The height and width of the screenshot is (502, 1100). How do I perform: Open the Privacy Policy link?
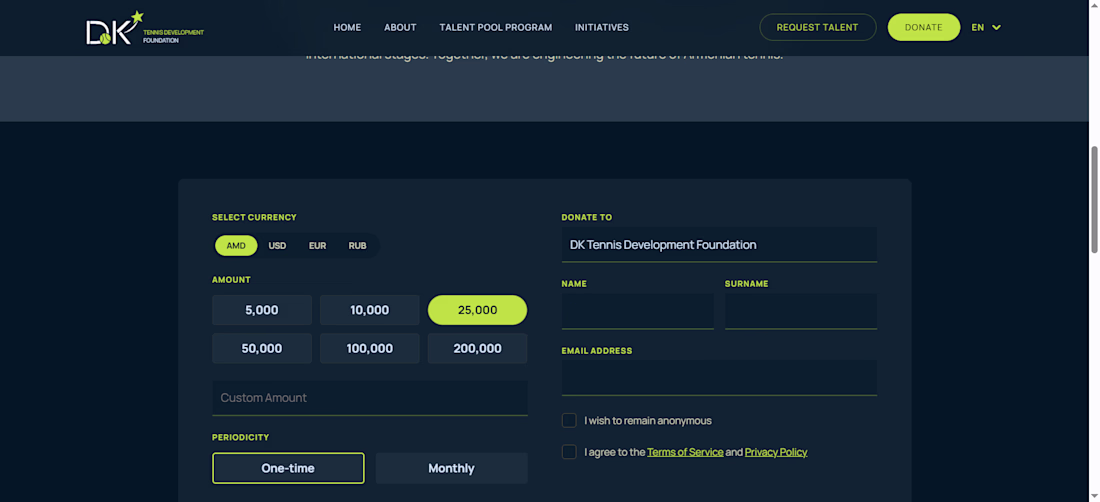point(776,452)
